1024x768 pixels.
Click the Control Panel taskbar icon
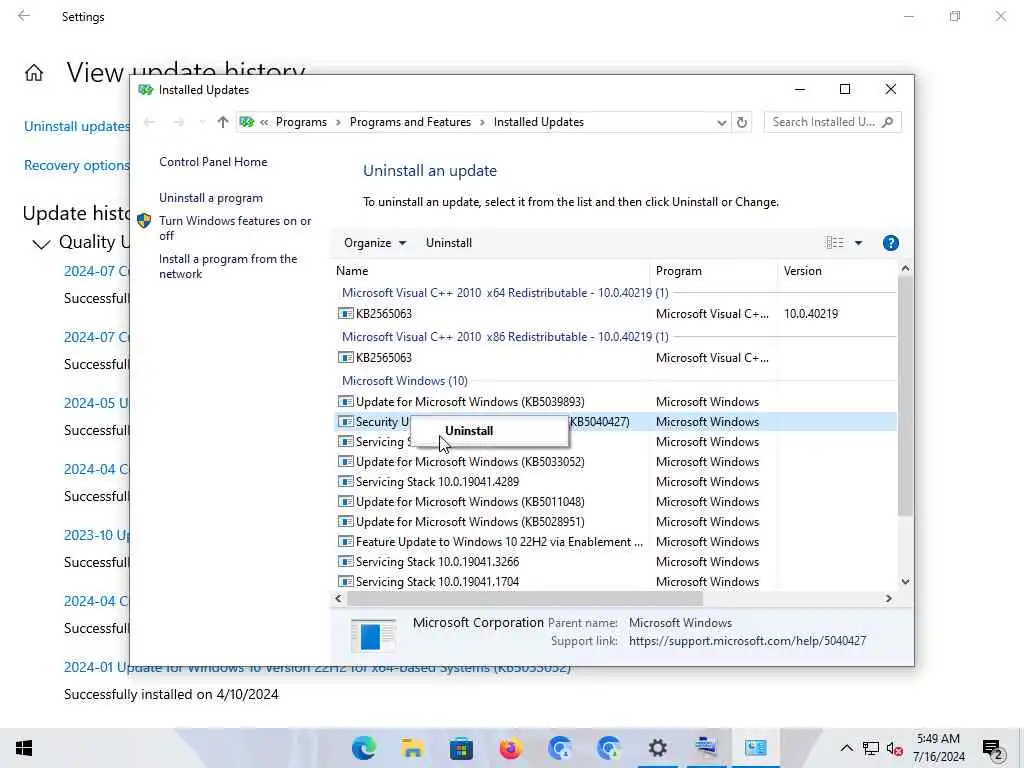[x=756, y=748]
